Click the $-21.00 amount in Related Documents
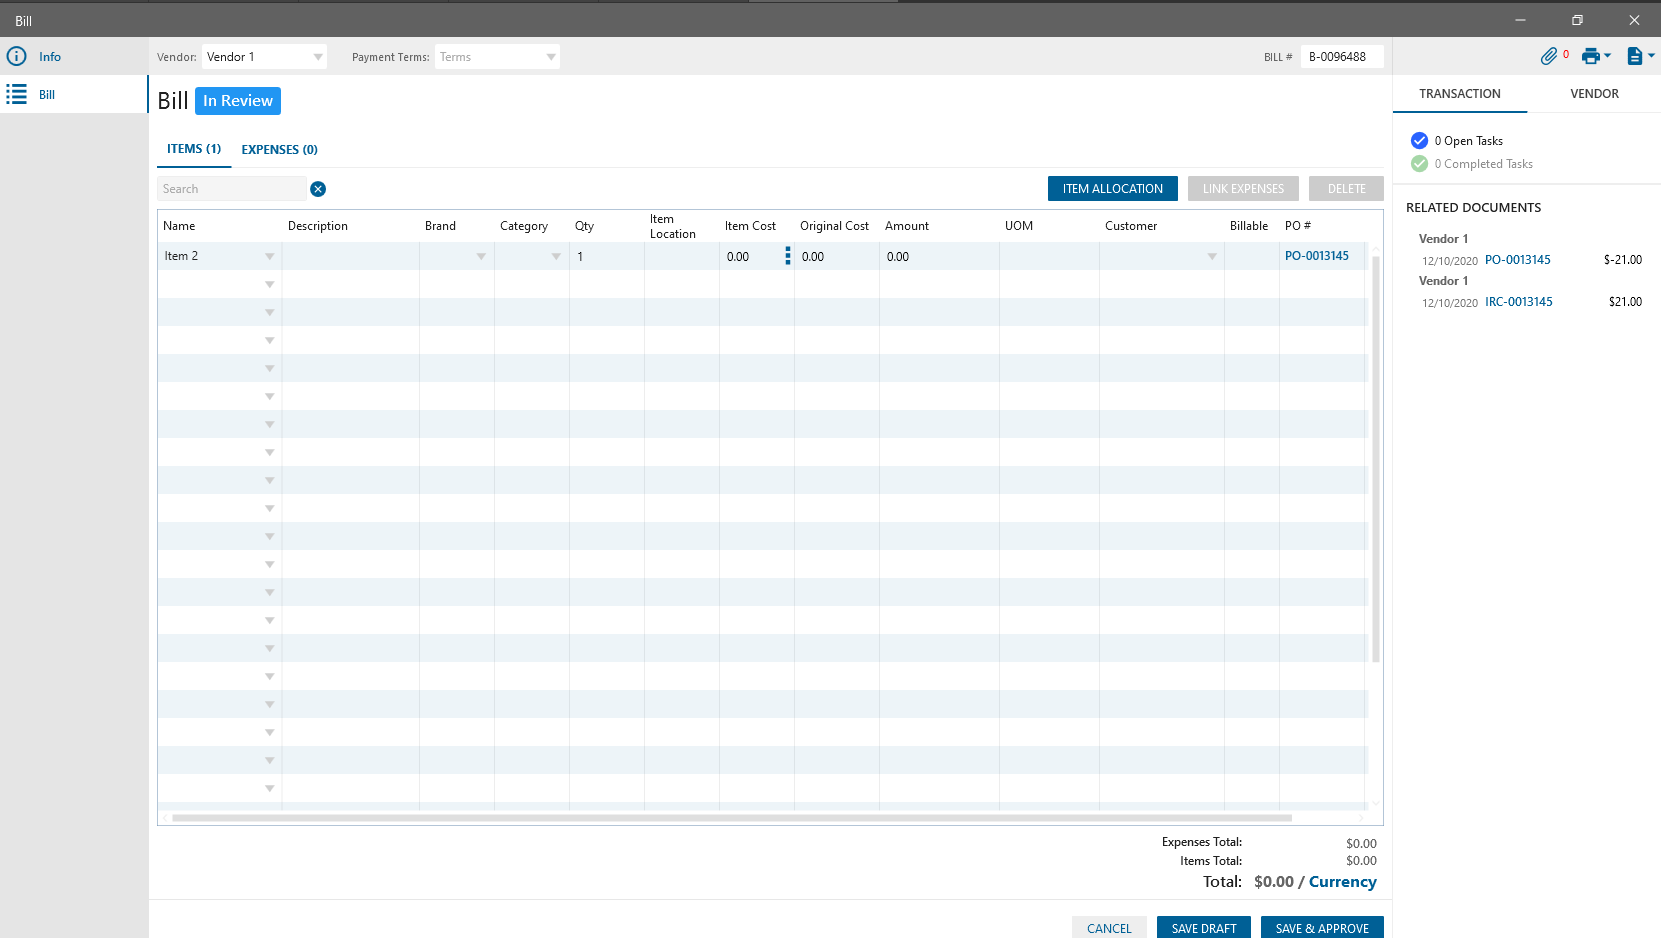 click(1623, 260)
